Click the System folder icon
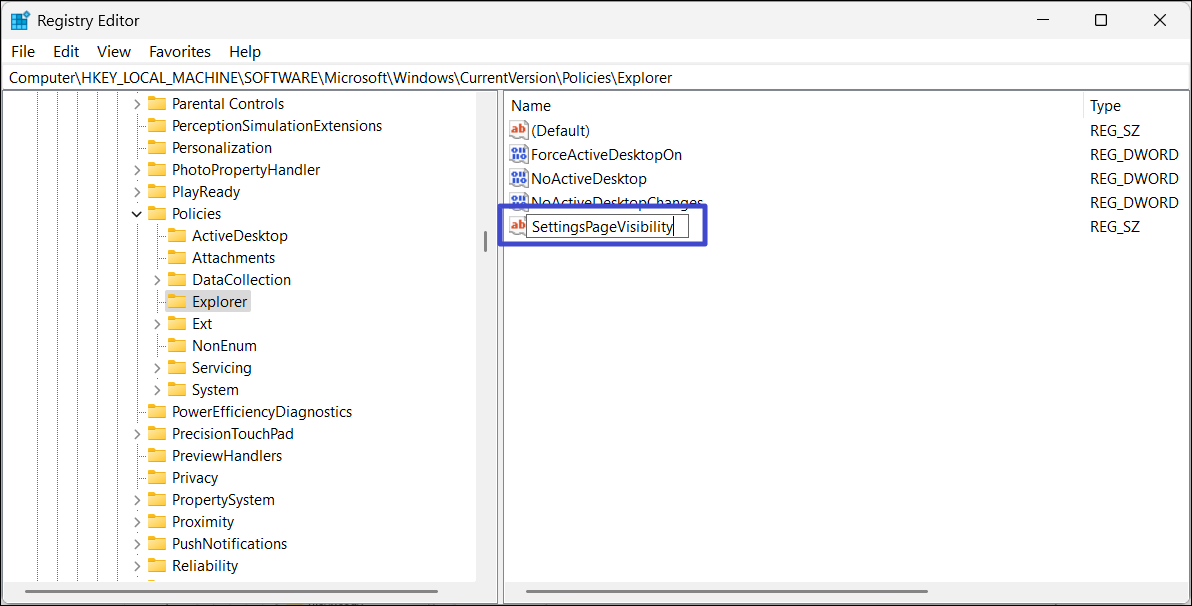This screenshot has width=1192, height=606. (177, 390)
